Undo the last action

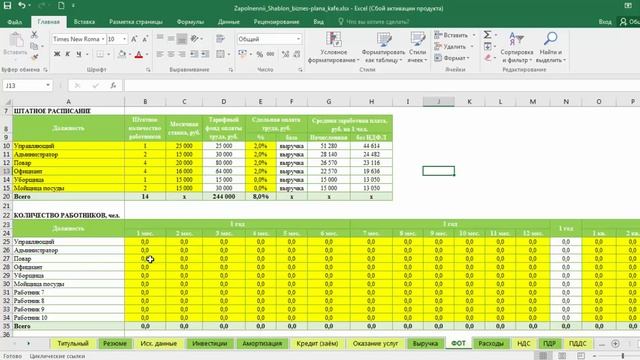(x=22, y=6)
